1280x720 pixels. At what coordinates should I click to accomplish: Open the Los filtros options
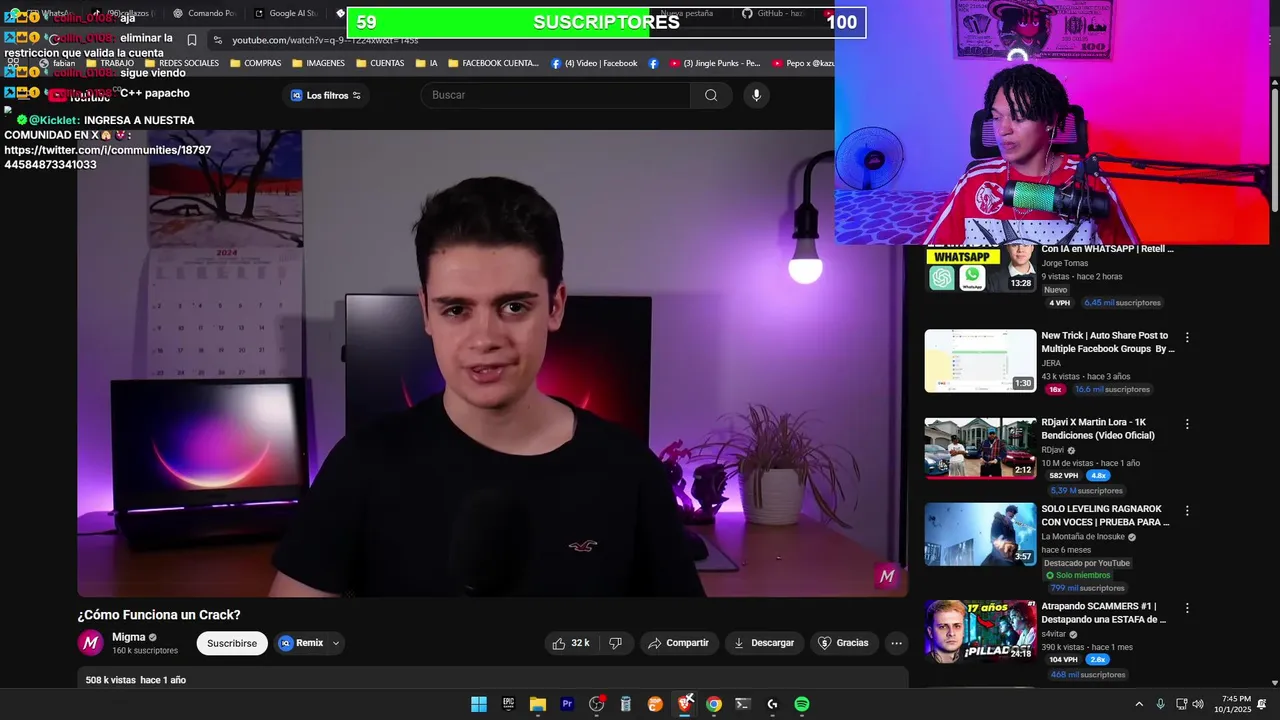click(x=326, y=95)
